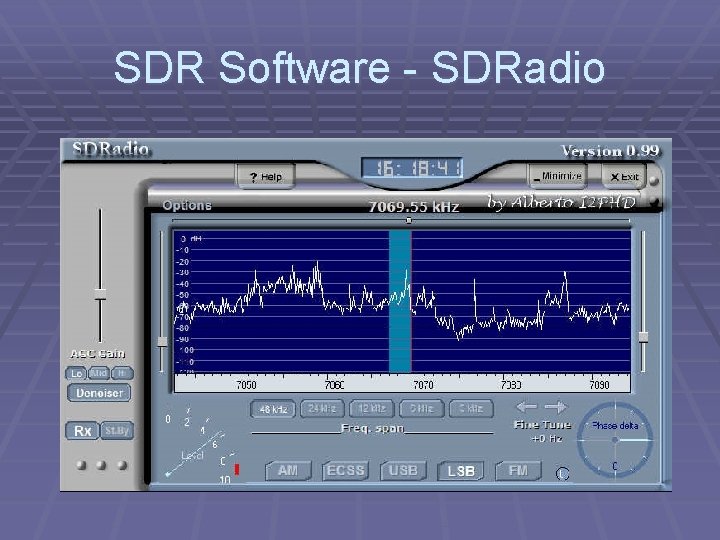Choose the Hi AGC setting
Viewport: 720px width, 540px height.
pos(122,373)
